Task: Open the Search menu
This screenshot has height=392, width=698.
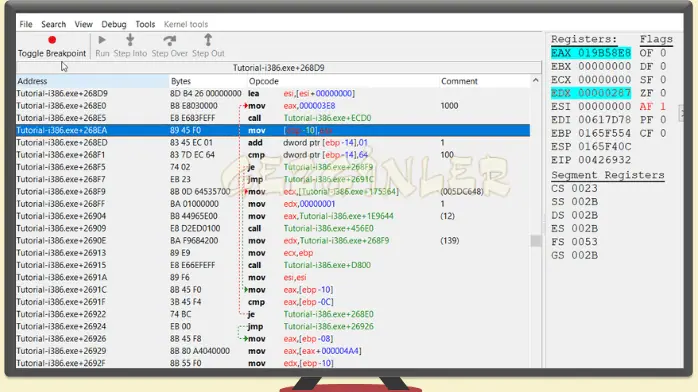Action: click(x=53, y=24)
